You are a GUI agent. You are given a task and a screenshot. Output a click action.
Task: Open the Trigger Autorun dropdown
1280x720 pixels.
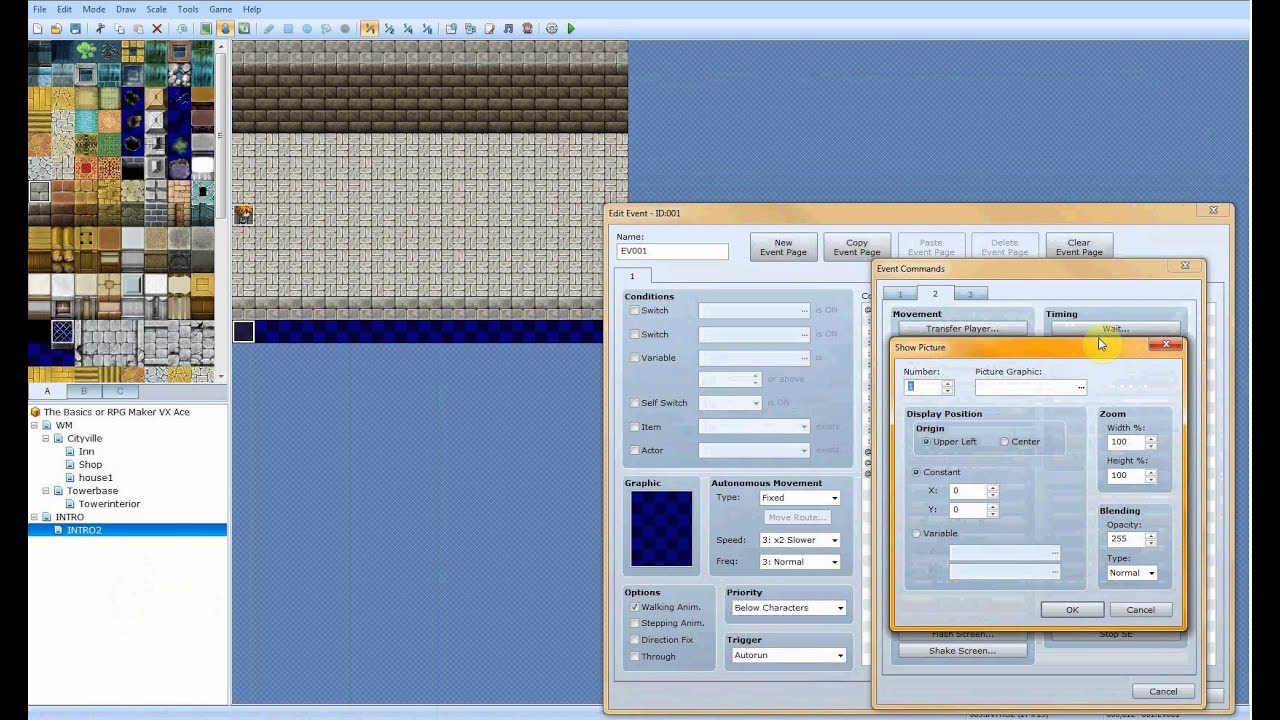[x=788, y=655]
